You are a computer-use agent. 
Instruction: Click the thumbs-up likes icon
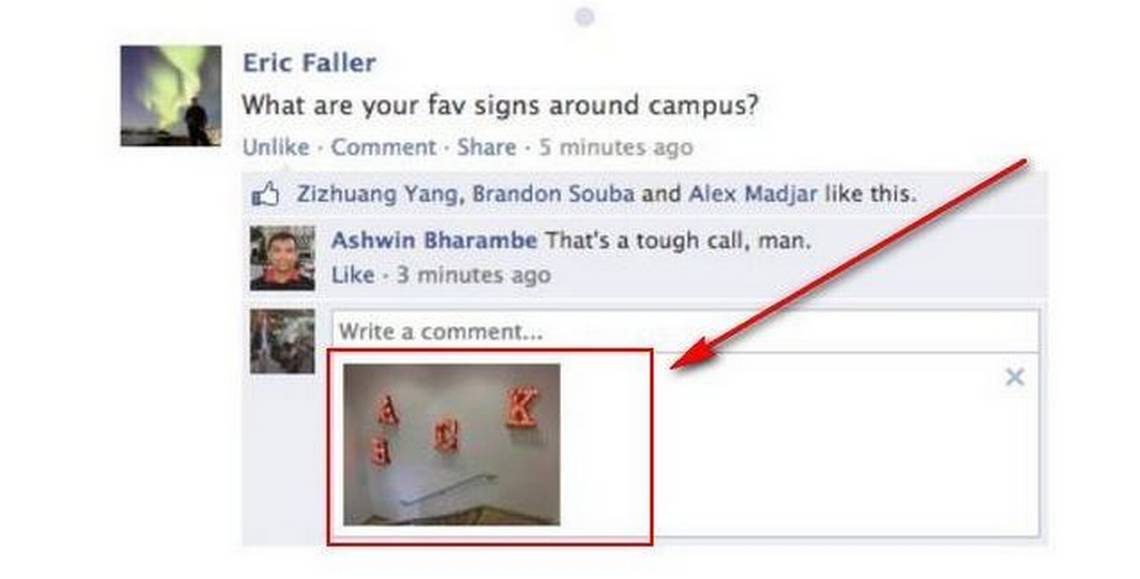pyautogui.click(x=265, y=194)
